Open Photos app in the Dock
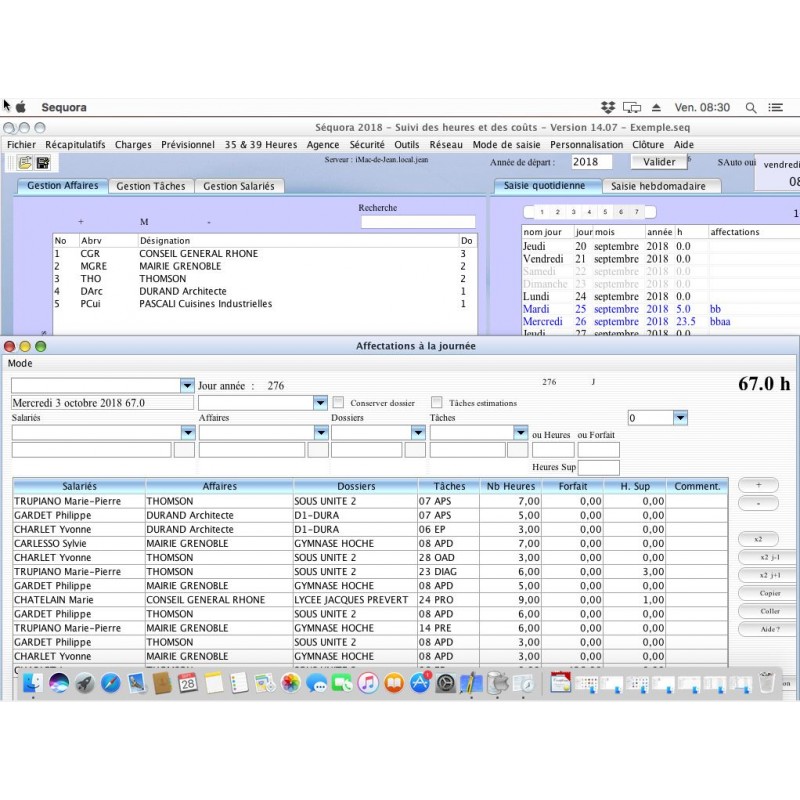800x800 pixels. [291, 683]
